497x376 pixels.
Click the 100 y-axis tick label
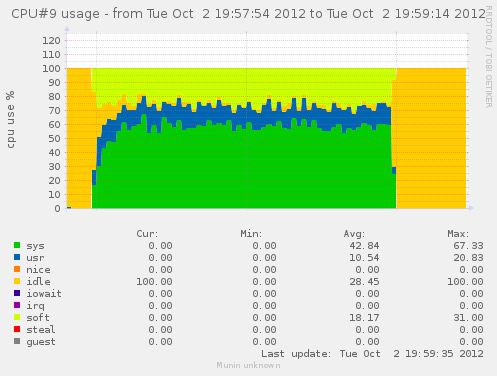[x=51, y=69]
